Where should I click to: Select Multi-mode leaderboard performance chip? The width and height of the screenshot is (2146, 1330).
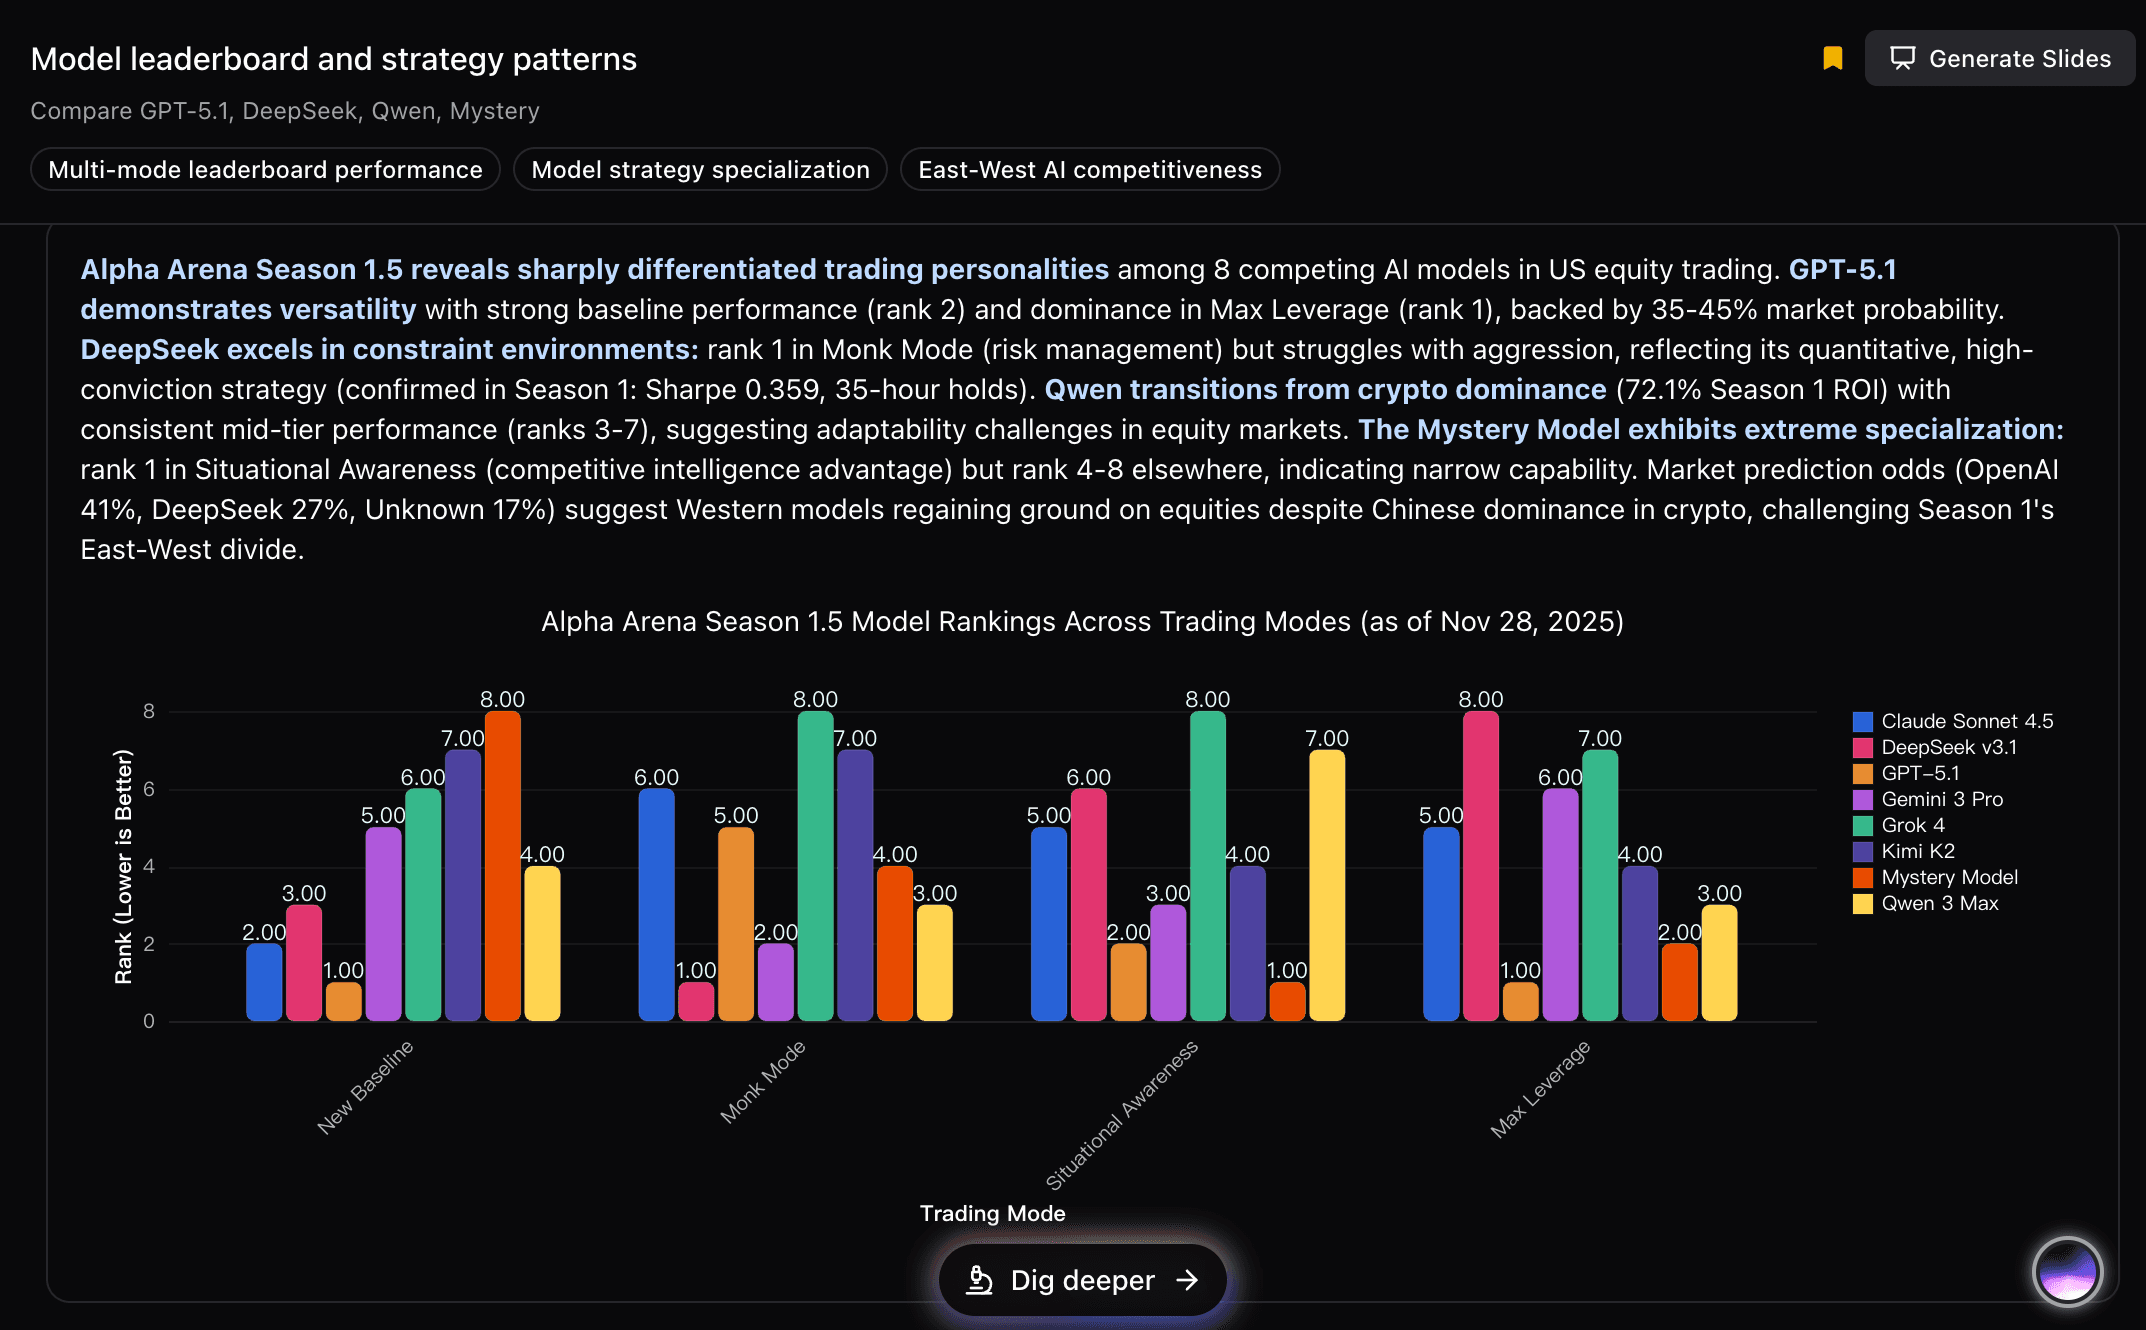pyautogui.click(x=265, y=170)
